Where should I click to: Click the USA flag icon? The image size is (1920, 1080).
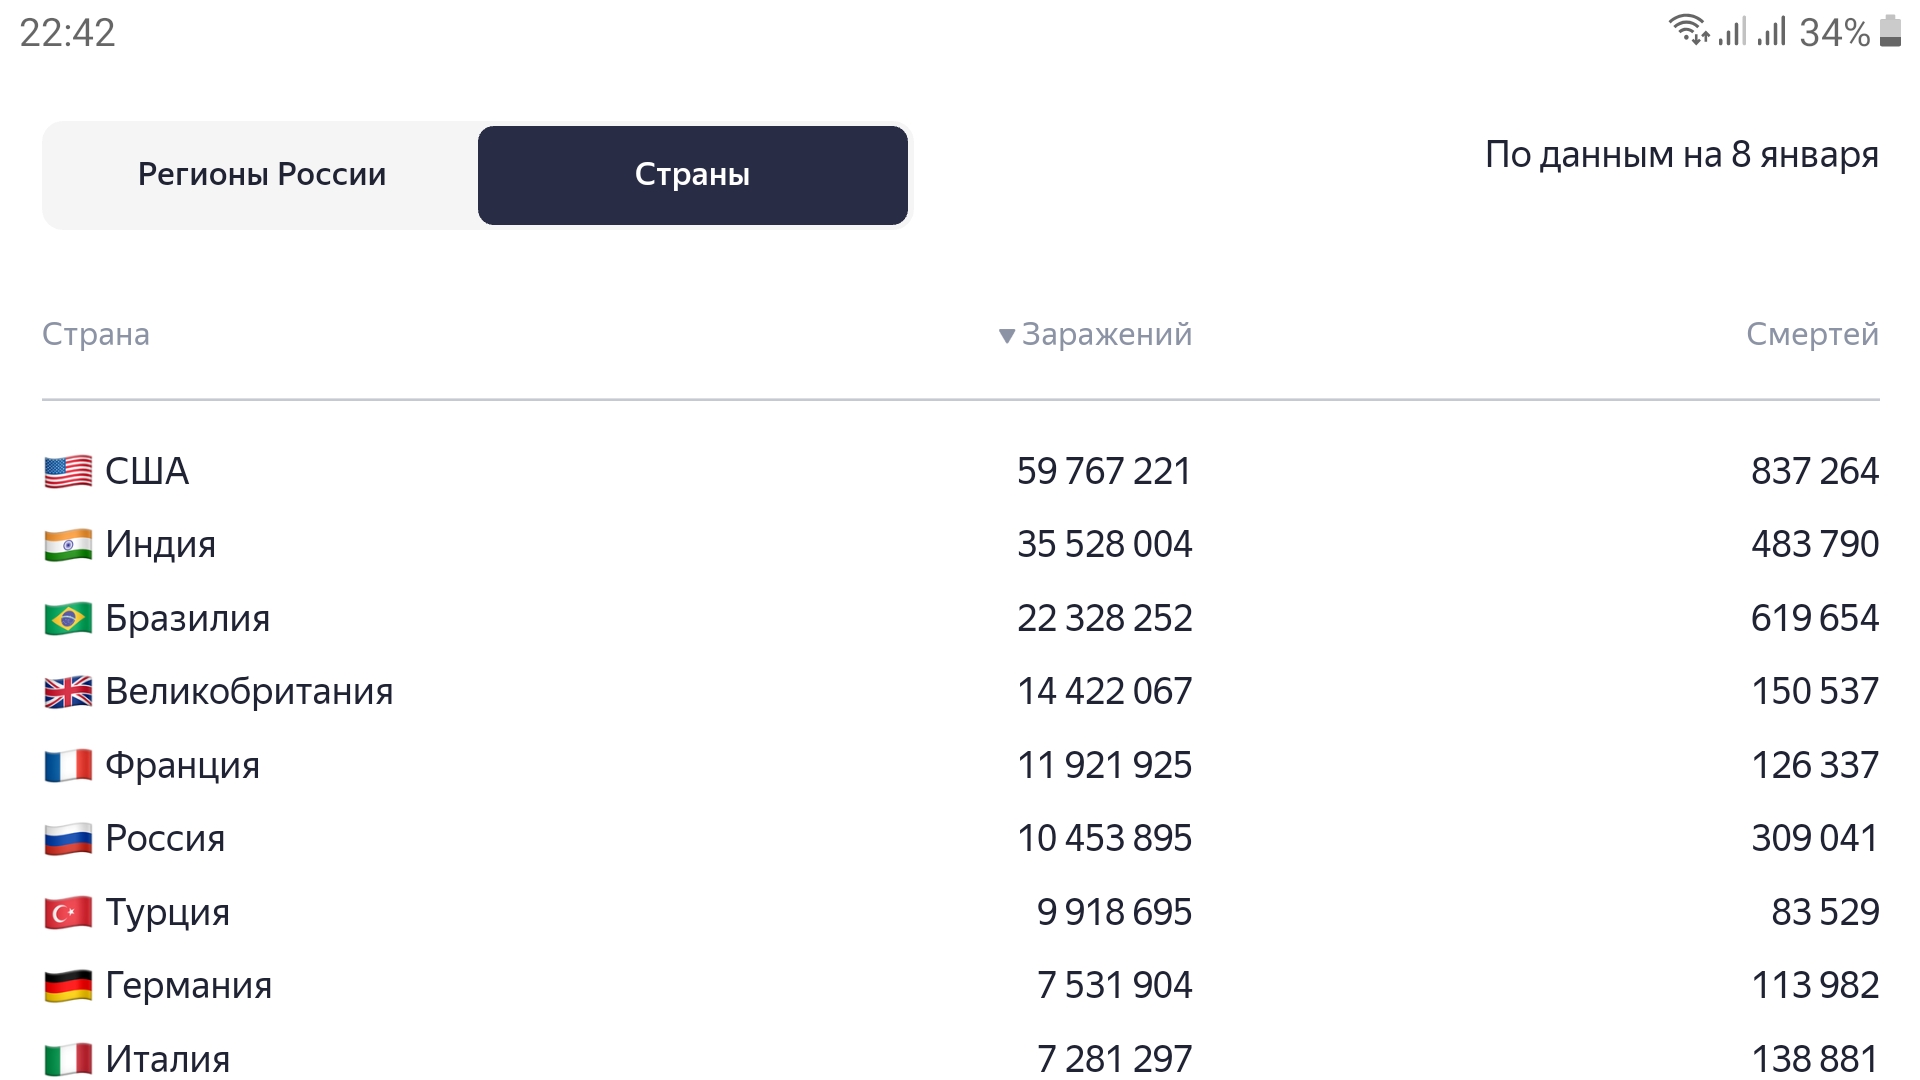68,472
